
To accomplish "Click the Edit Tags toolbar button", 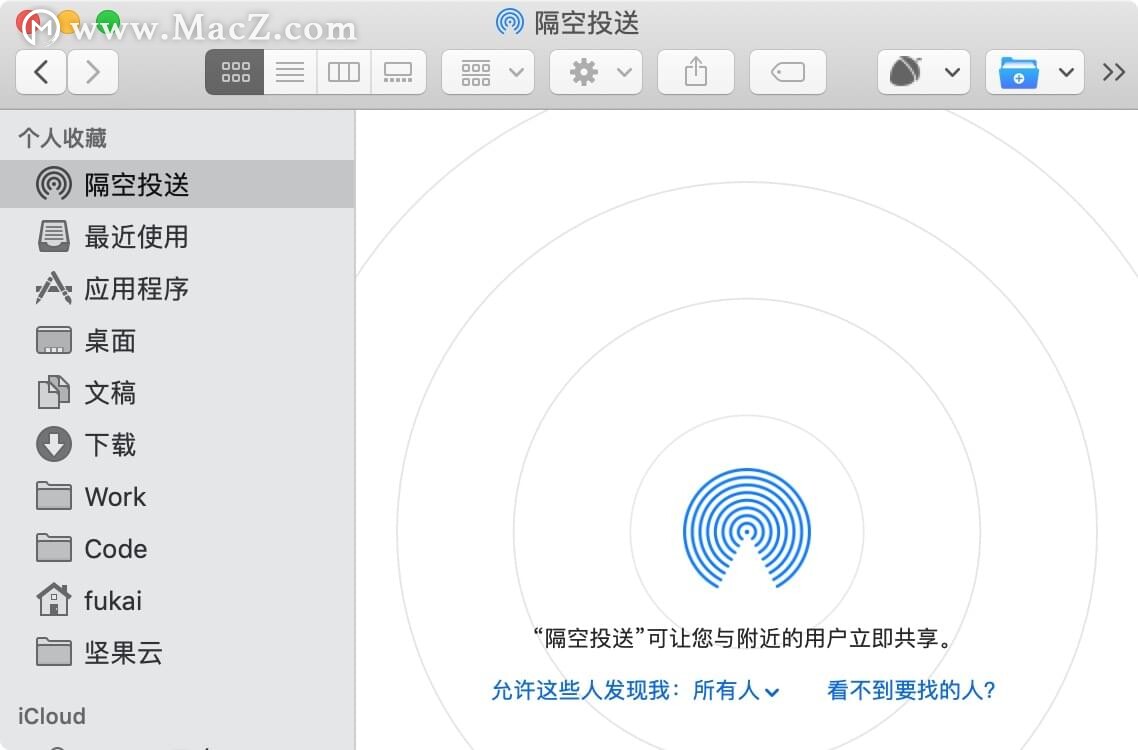I will point(787,72).
